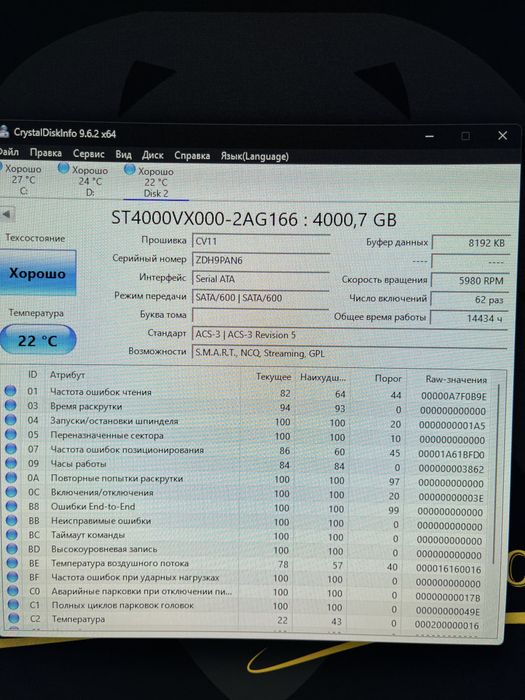The width and height of the screenshot is (525, 700).
Task: Open the Сервис menu
Action: coord(88,154)
